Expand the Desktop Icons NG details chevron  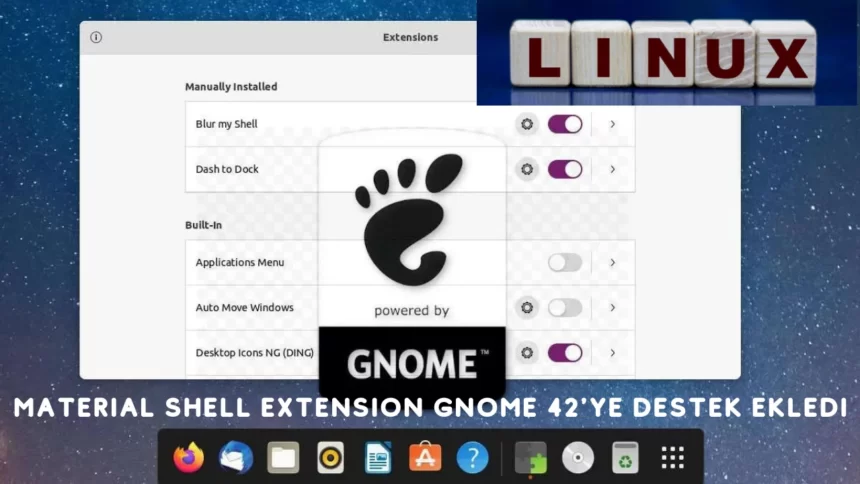pyautogui.click(x=612, y=352)
